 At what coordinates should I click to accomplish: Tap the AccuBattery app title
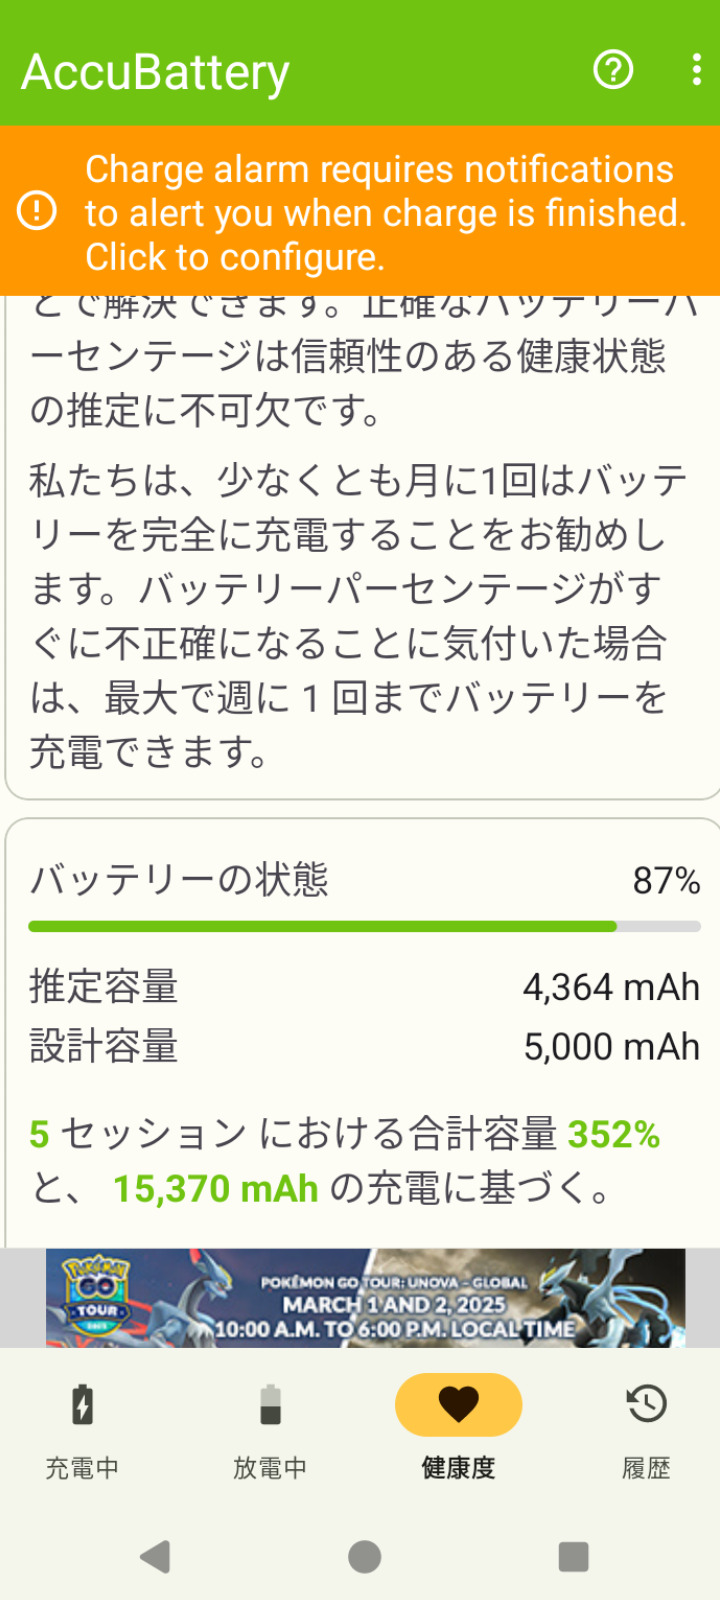point(156,72)
